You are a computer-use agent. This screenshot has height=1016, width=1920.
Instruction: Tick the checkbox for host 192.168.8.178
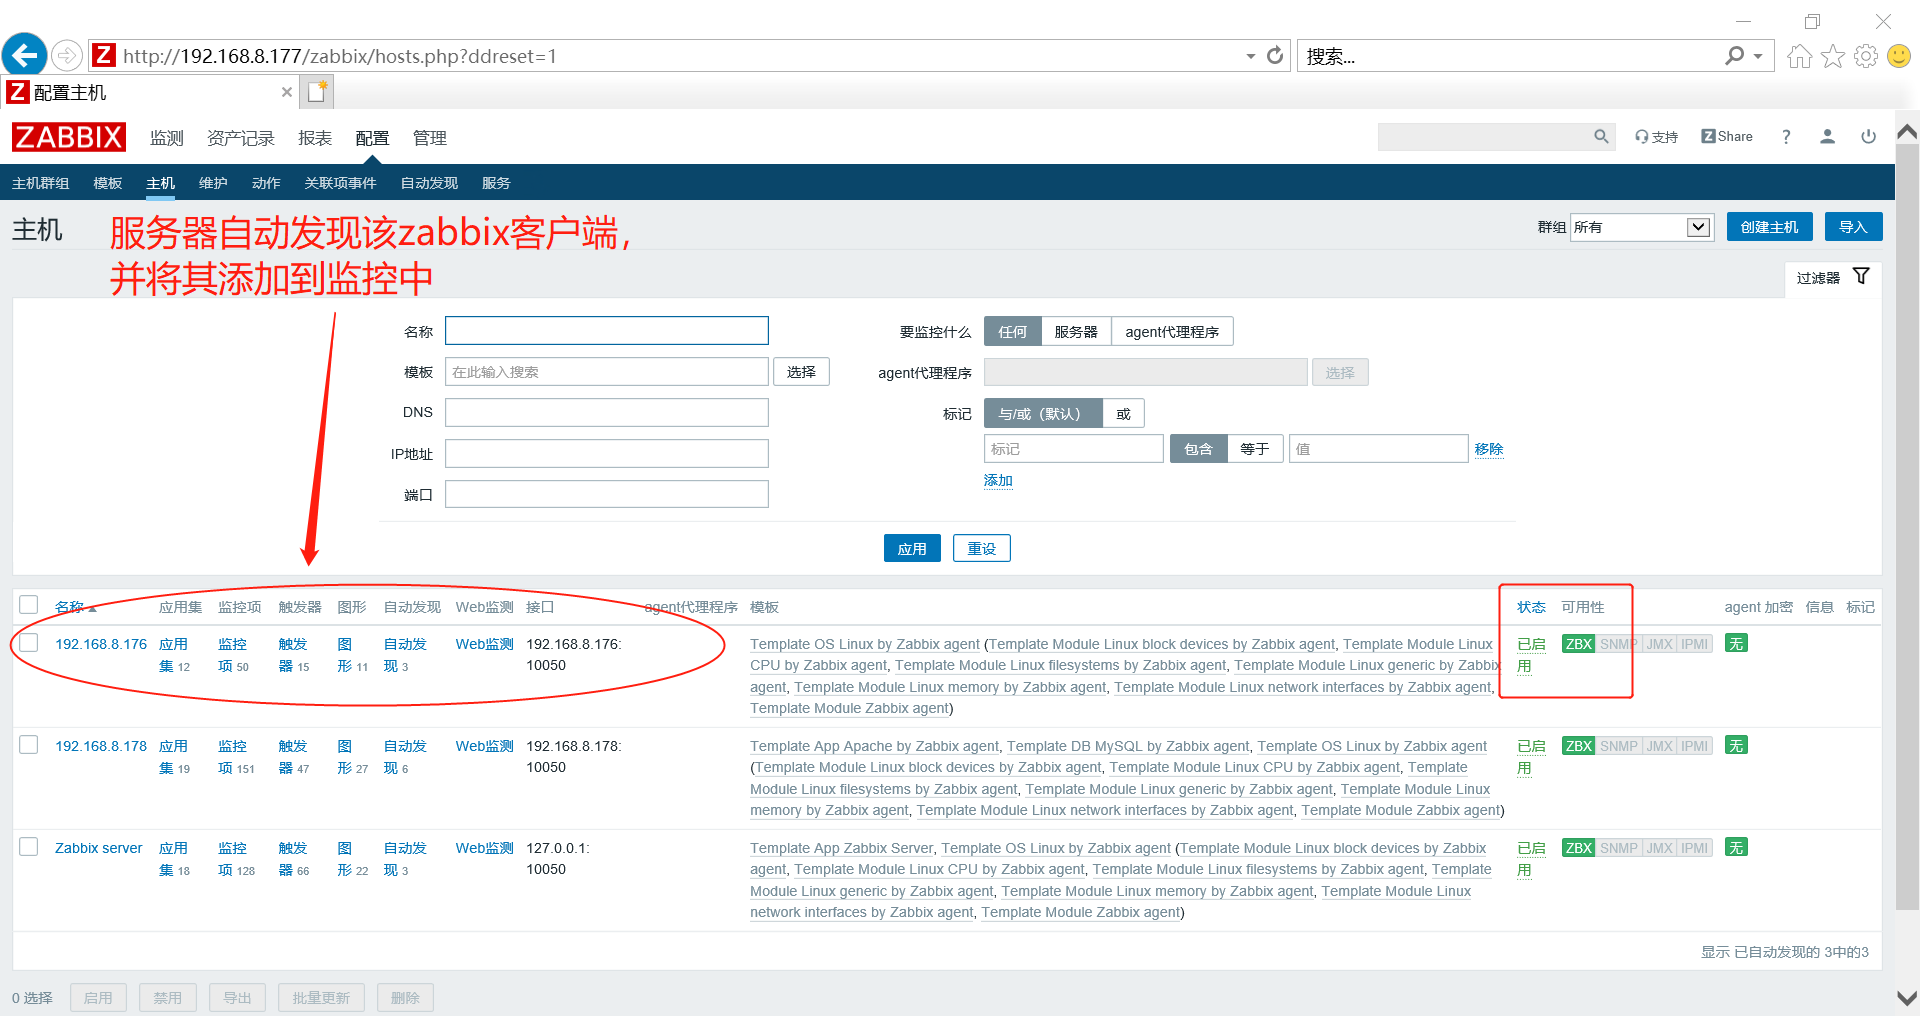tap(29, 744)
